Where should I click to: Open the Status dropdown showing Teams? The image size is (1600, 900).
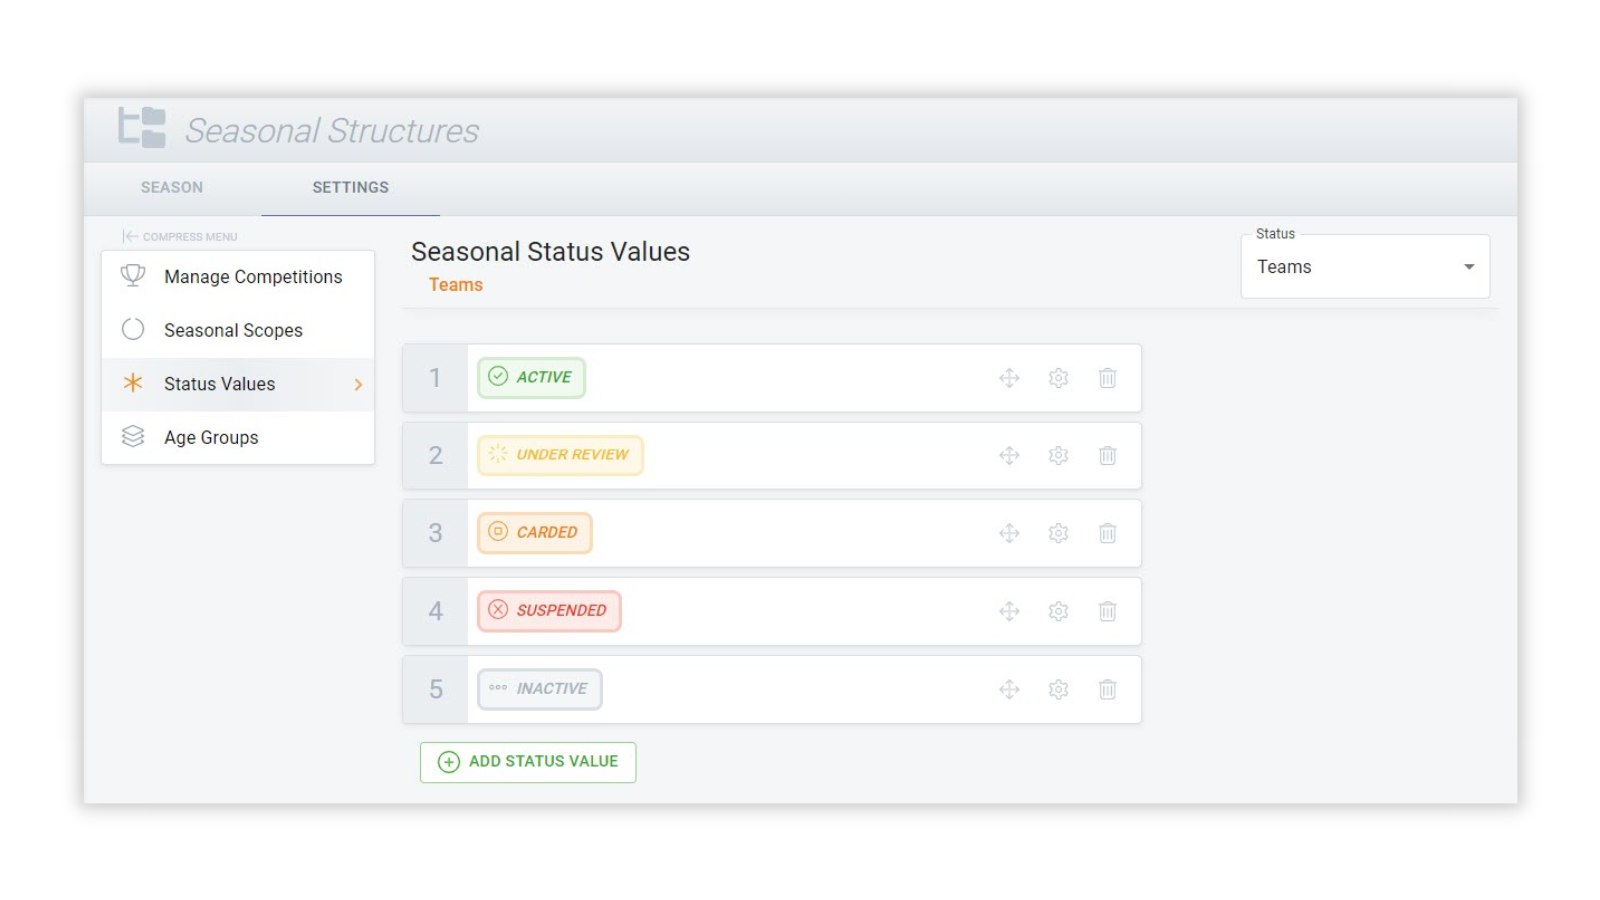click(x=1364, y=267)
